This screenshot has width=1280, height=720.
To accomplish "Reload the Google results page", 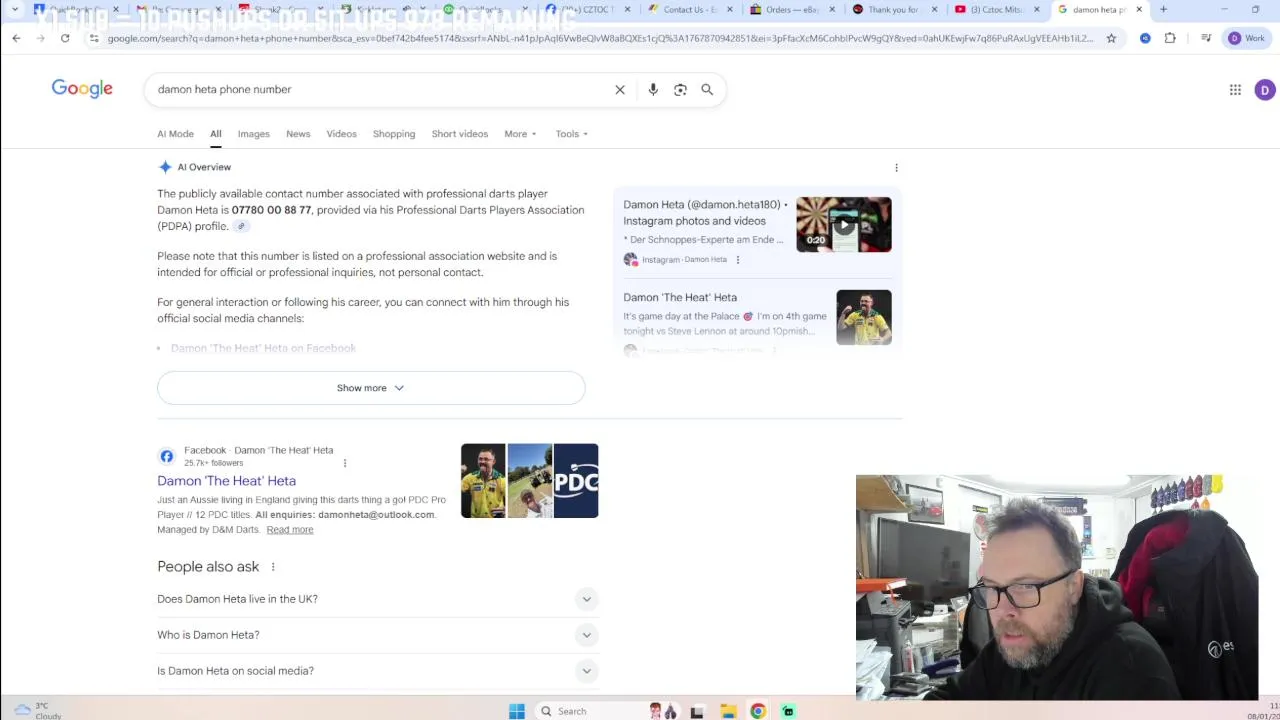I will pos(65,38).
